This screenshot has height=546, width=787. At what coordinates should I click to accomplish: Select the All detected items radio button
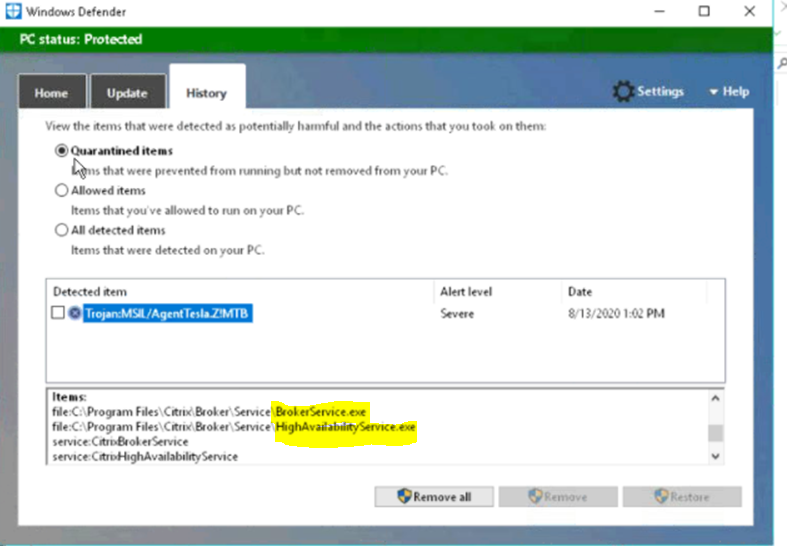click(x=61, y=230)
